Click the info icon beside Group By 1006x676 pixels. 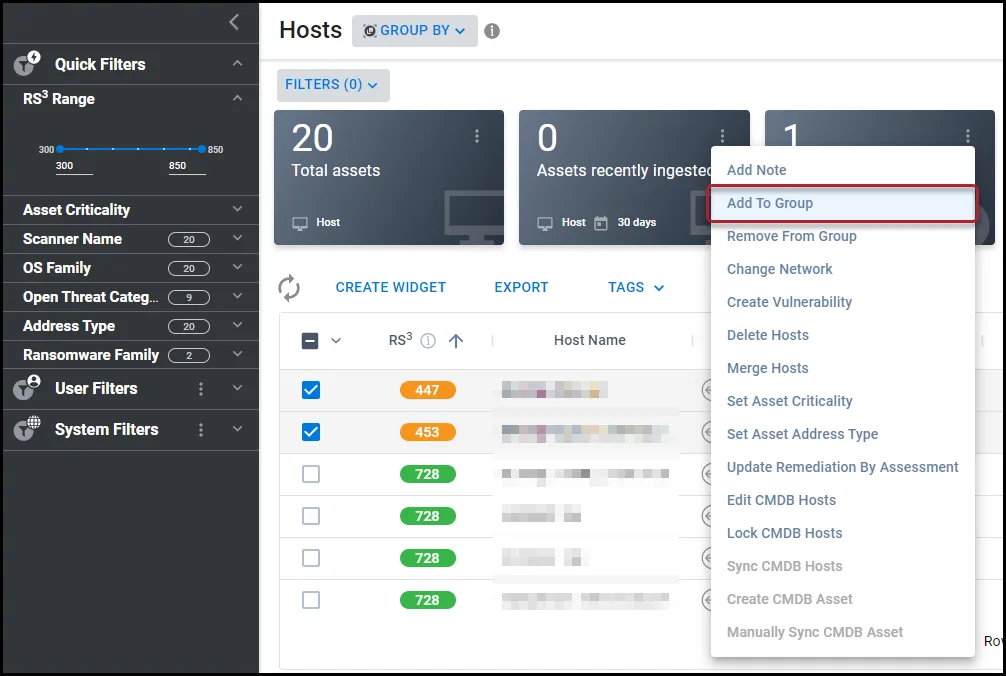coord(492,31)
